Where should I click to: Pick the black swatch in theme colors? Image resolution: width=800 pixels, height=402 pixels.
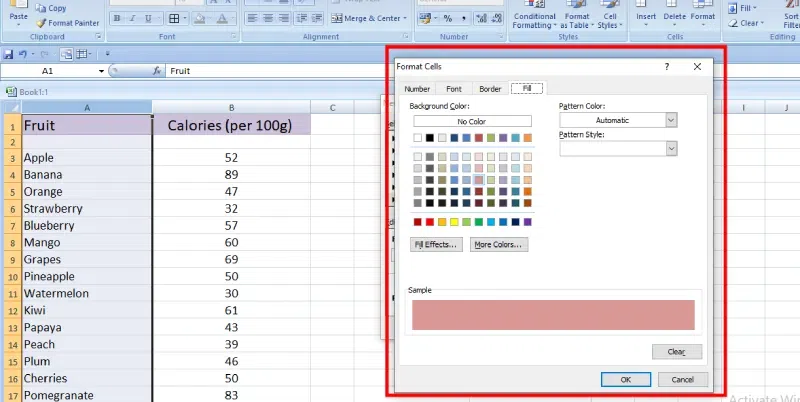point(430,138)
